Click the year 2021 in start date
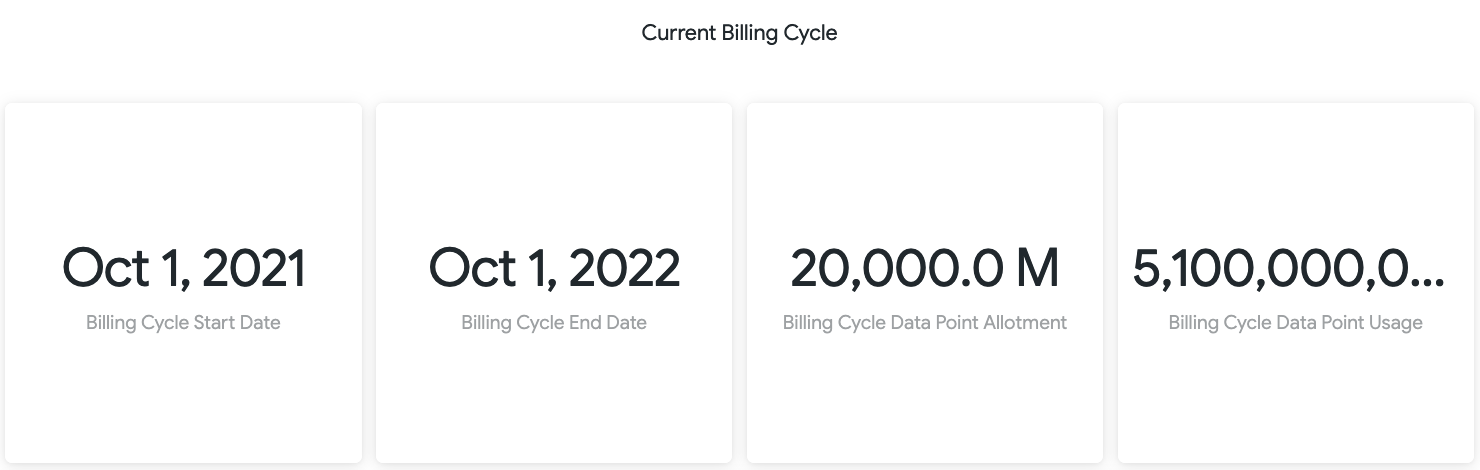Image resolution: width=1480 pixels, height=470 pixels. coord(253,268)
